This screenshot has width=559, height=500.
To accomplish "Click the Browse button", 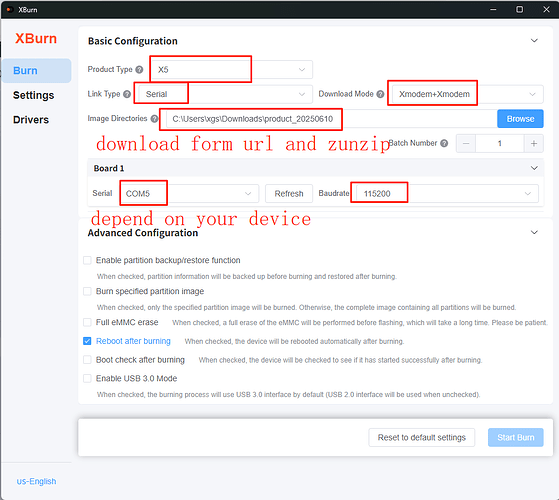I will click(520, 119).
